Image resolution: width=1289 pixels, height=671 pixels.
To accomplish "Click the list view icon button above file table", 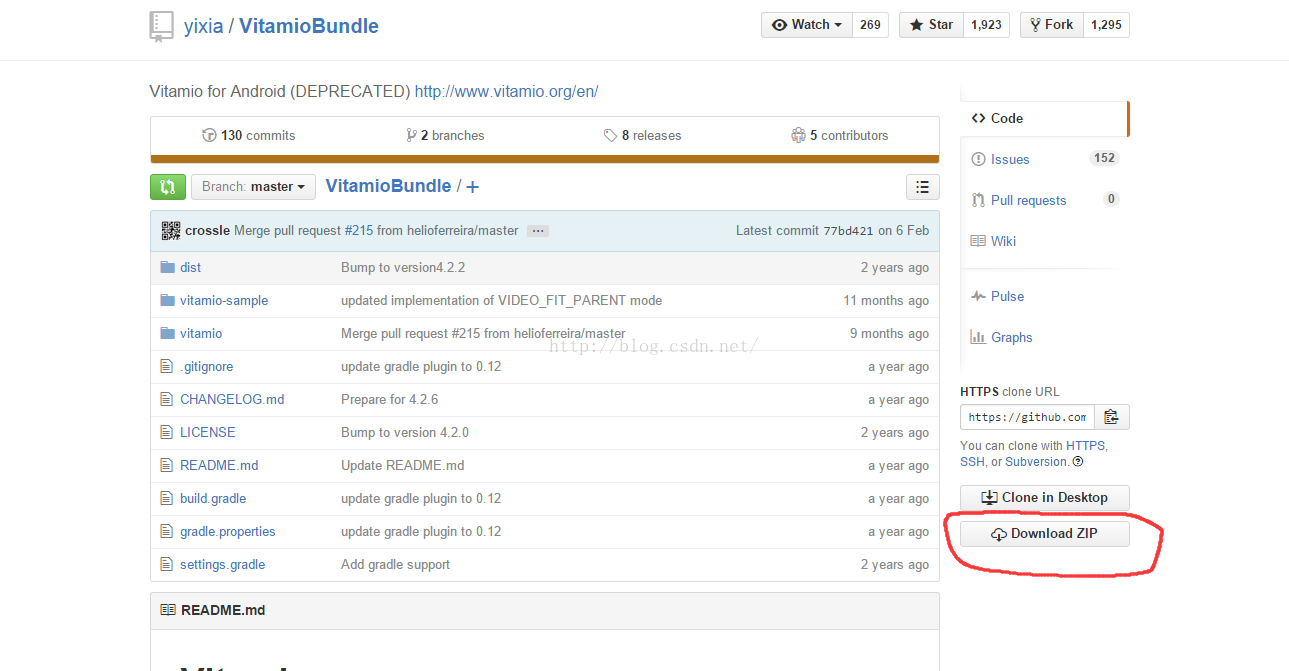I will click(922, 187).
